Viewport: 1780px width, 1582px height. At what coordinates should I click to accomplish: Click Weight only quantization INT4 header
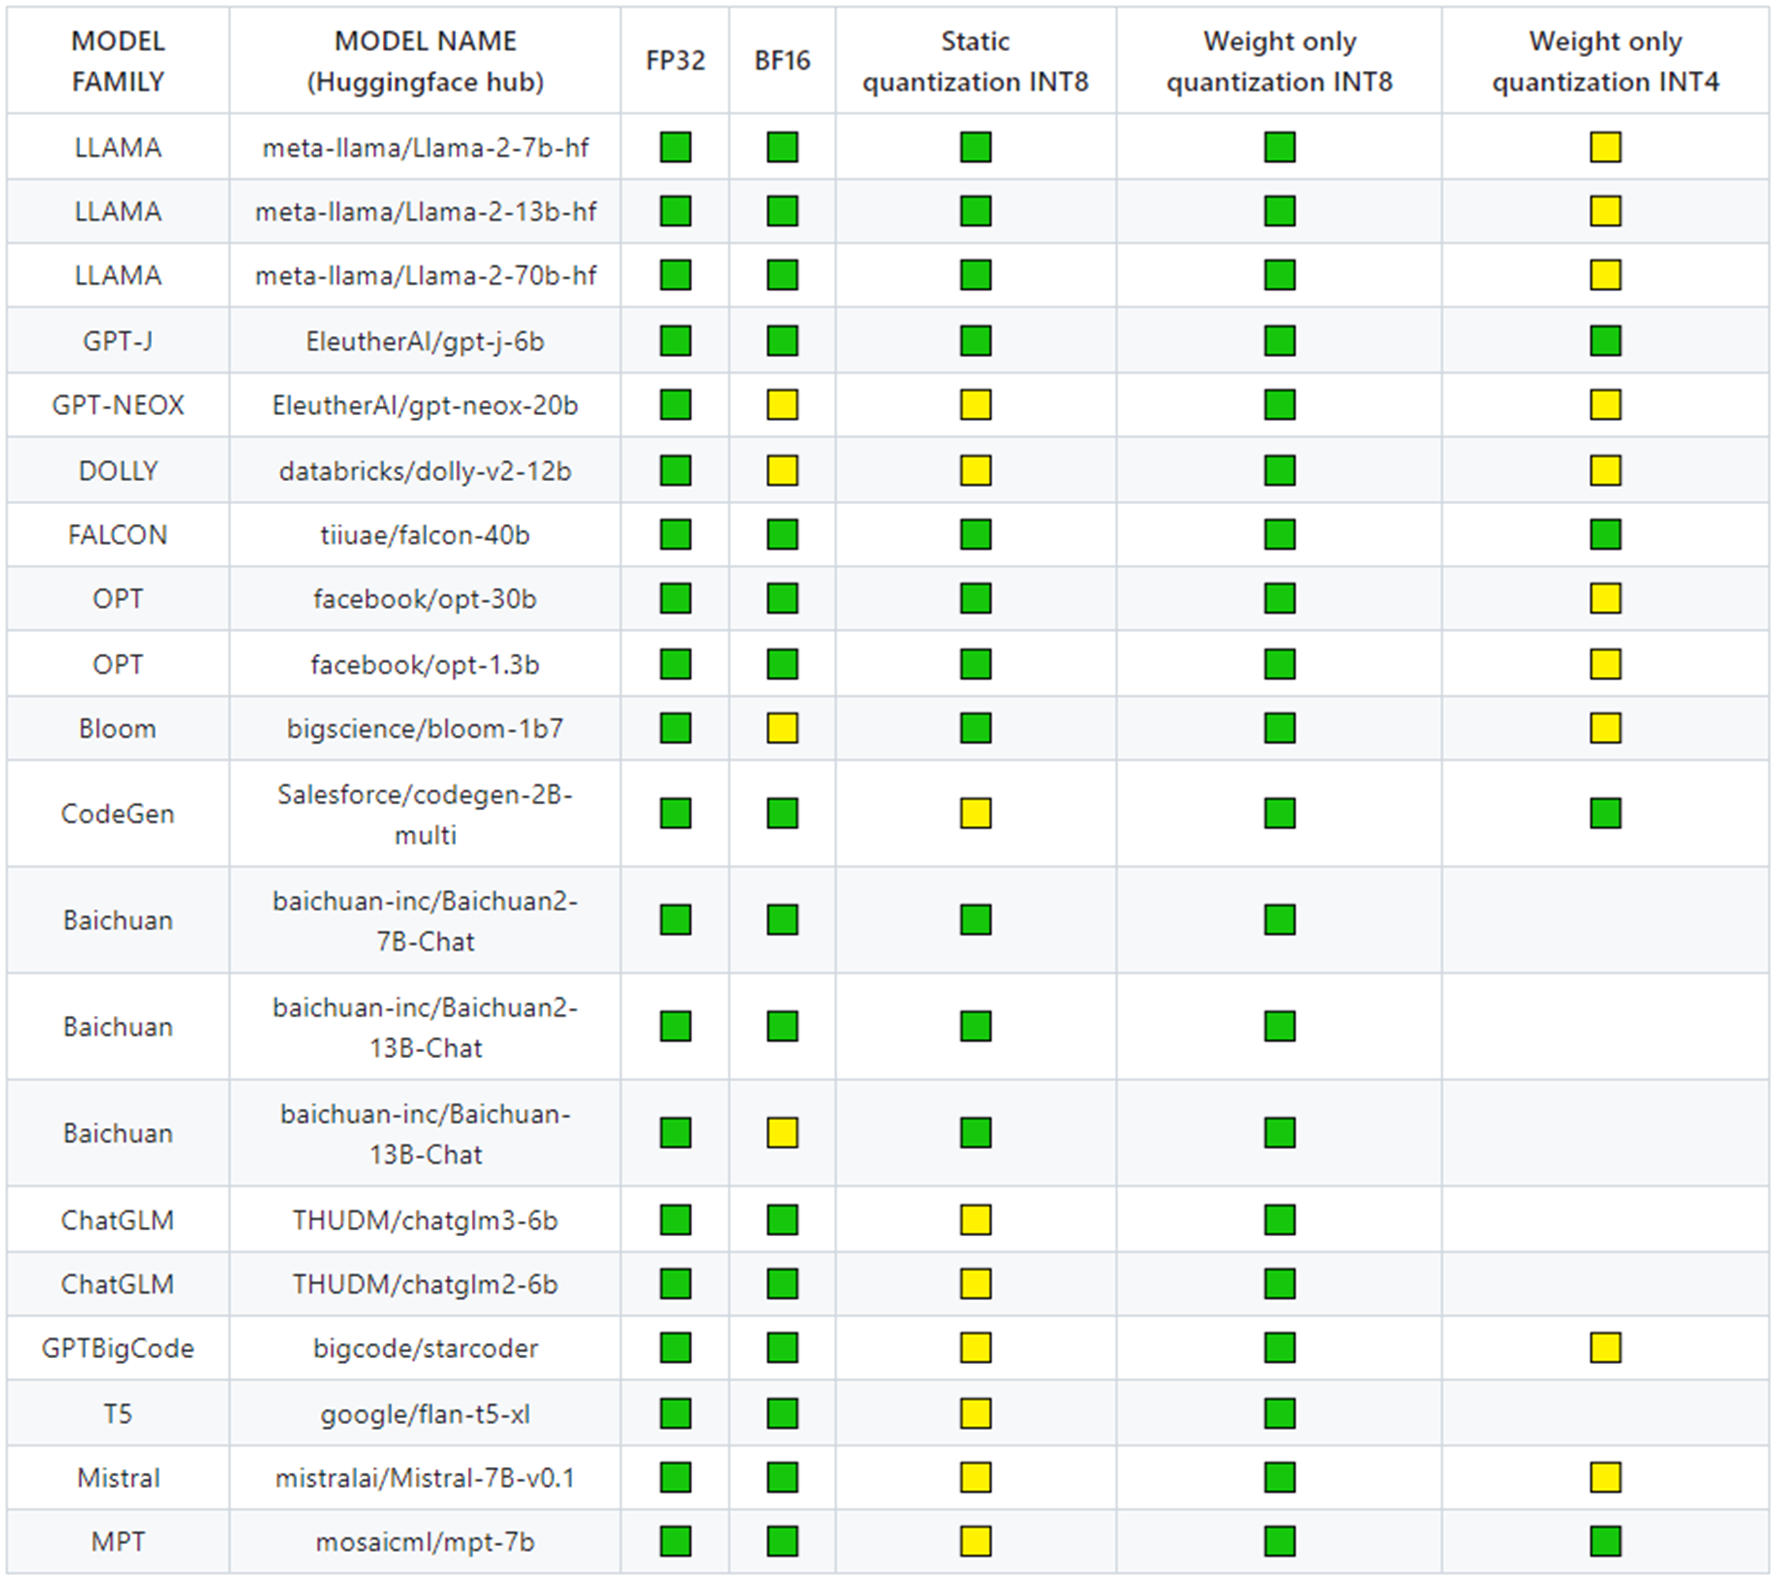click(x=1605, y=61)
